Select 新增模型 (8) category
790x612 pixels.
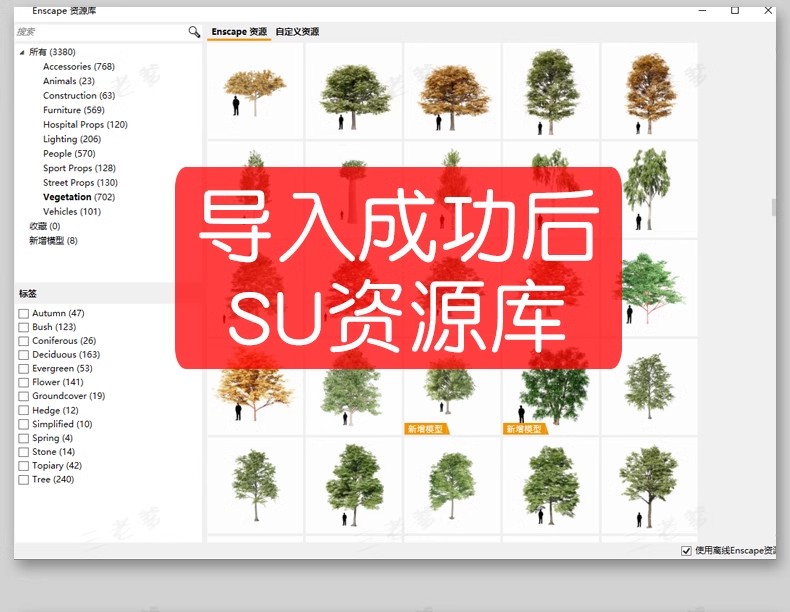point(53,241)
